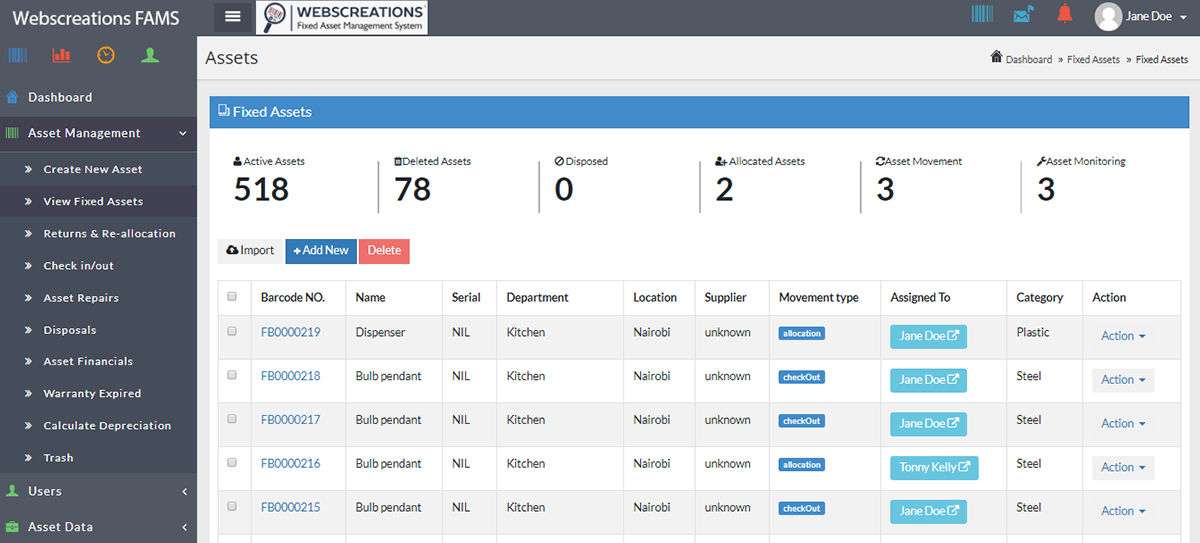This screenshot has height=543, width=1200.
Task: Collapse the Asset Management menu chevron
Action: click(183, 133)
